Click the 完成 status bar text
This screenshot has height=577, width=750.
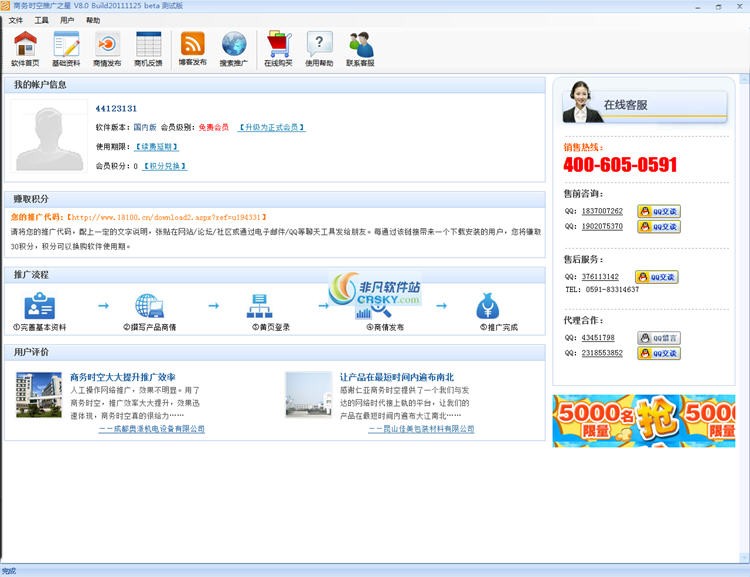(x=9, y=571)
